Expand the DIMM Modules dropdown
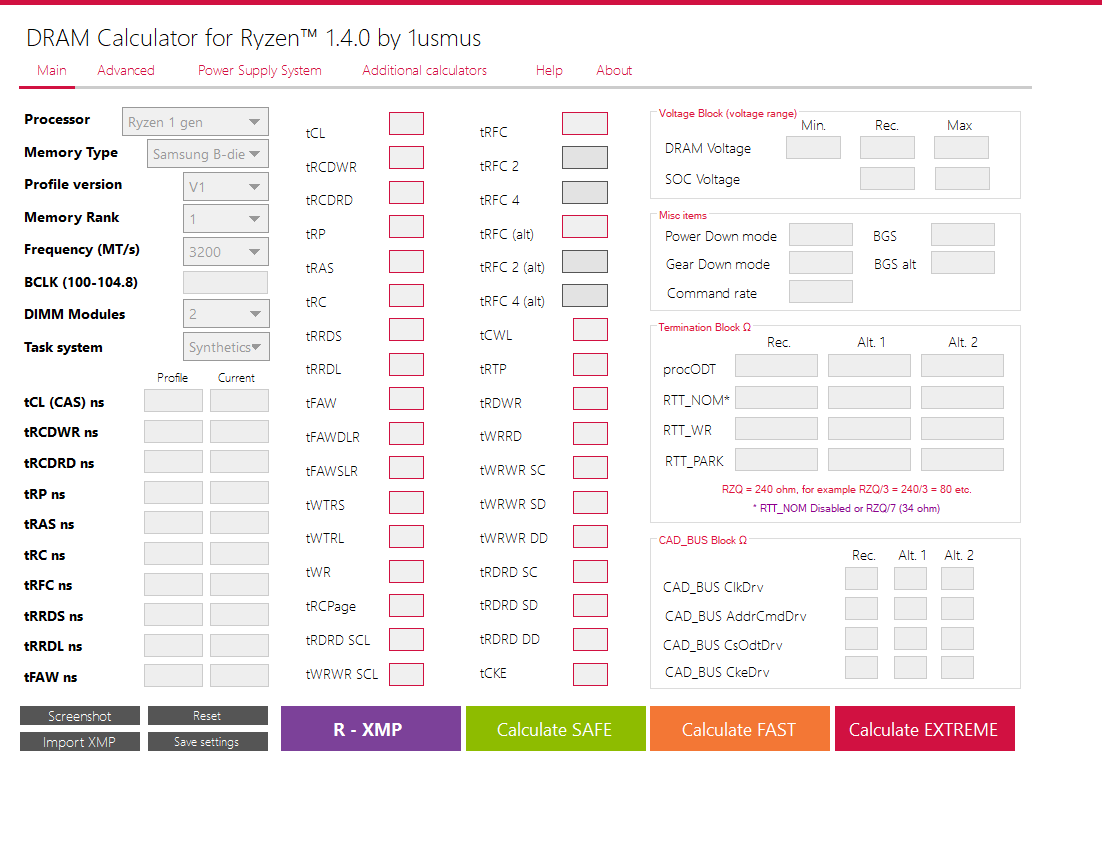 pos(226,313)
